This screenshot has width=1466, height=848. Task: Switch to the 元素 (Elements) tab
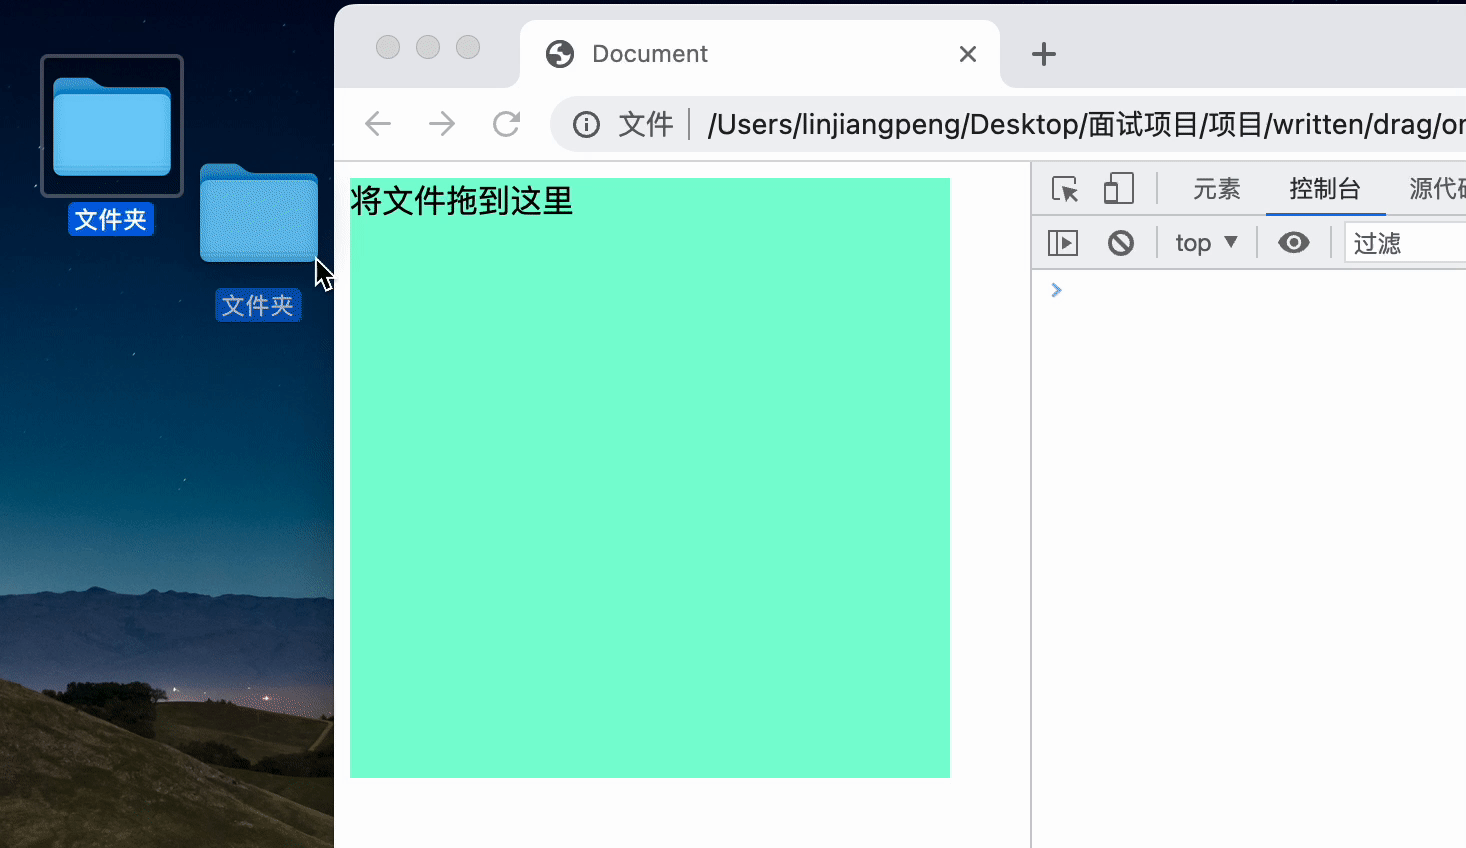pyautogui.click(x=1216, y=188)
